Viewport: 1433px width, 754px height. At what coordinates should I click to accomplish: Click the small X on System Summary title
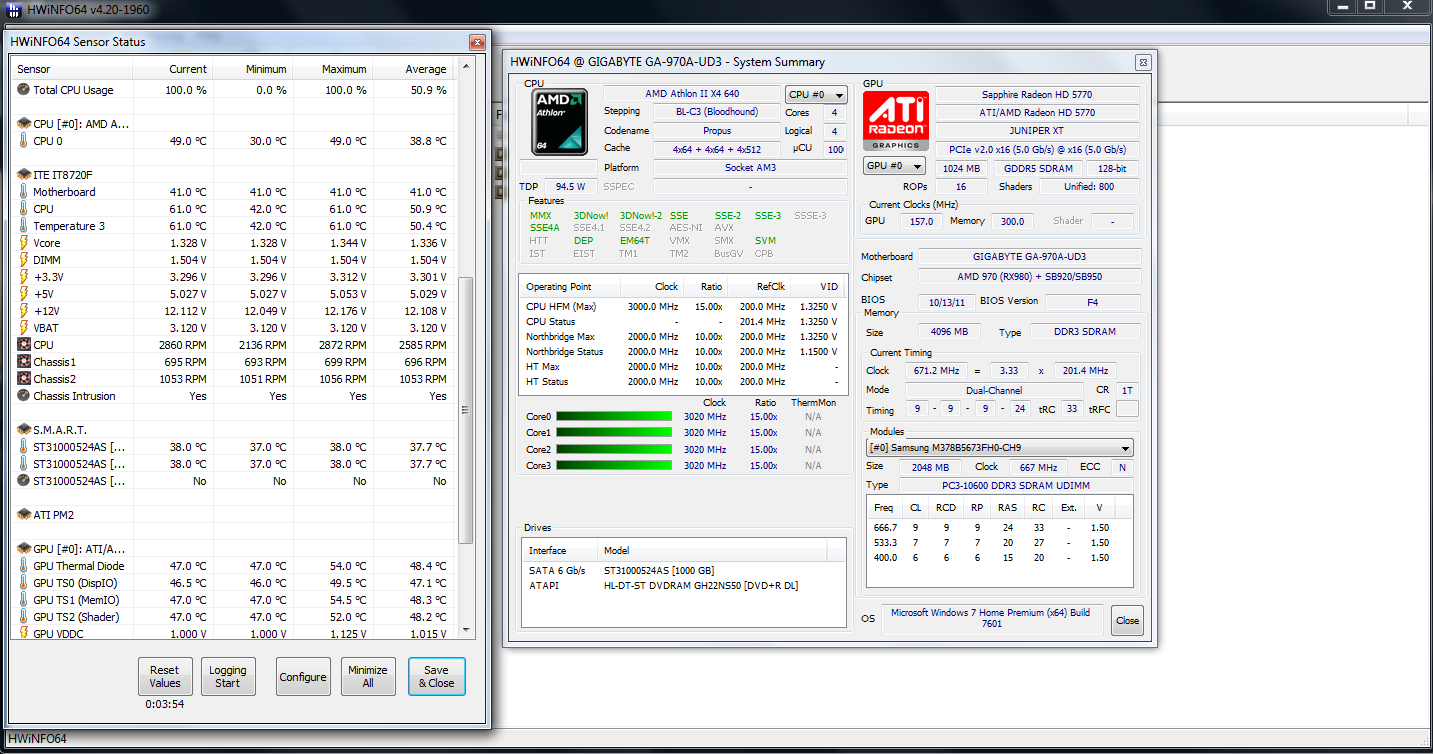[1143, 62]
